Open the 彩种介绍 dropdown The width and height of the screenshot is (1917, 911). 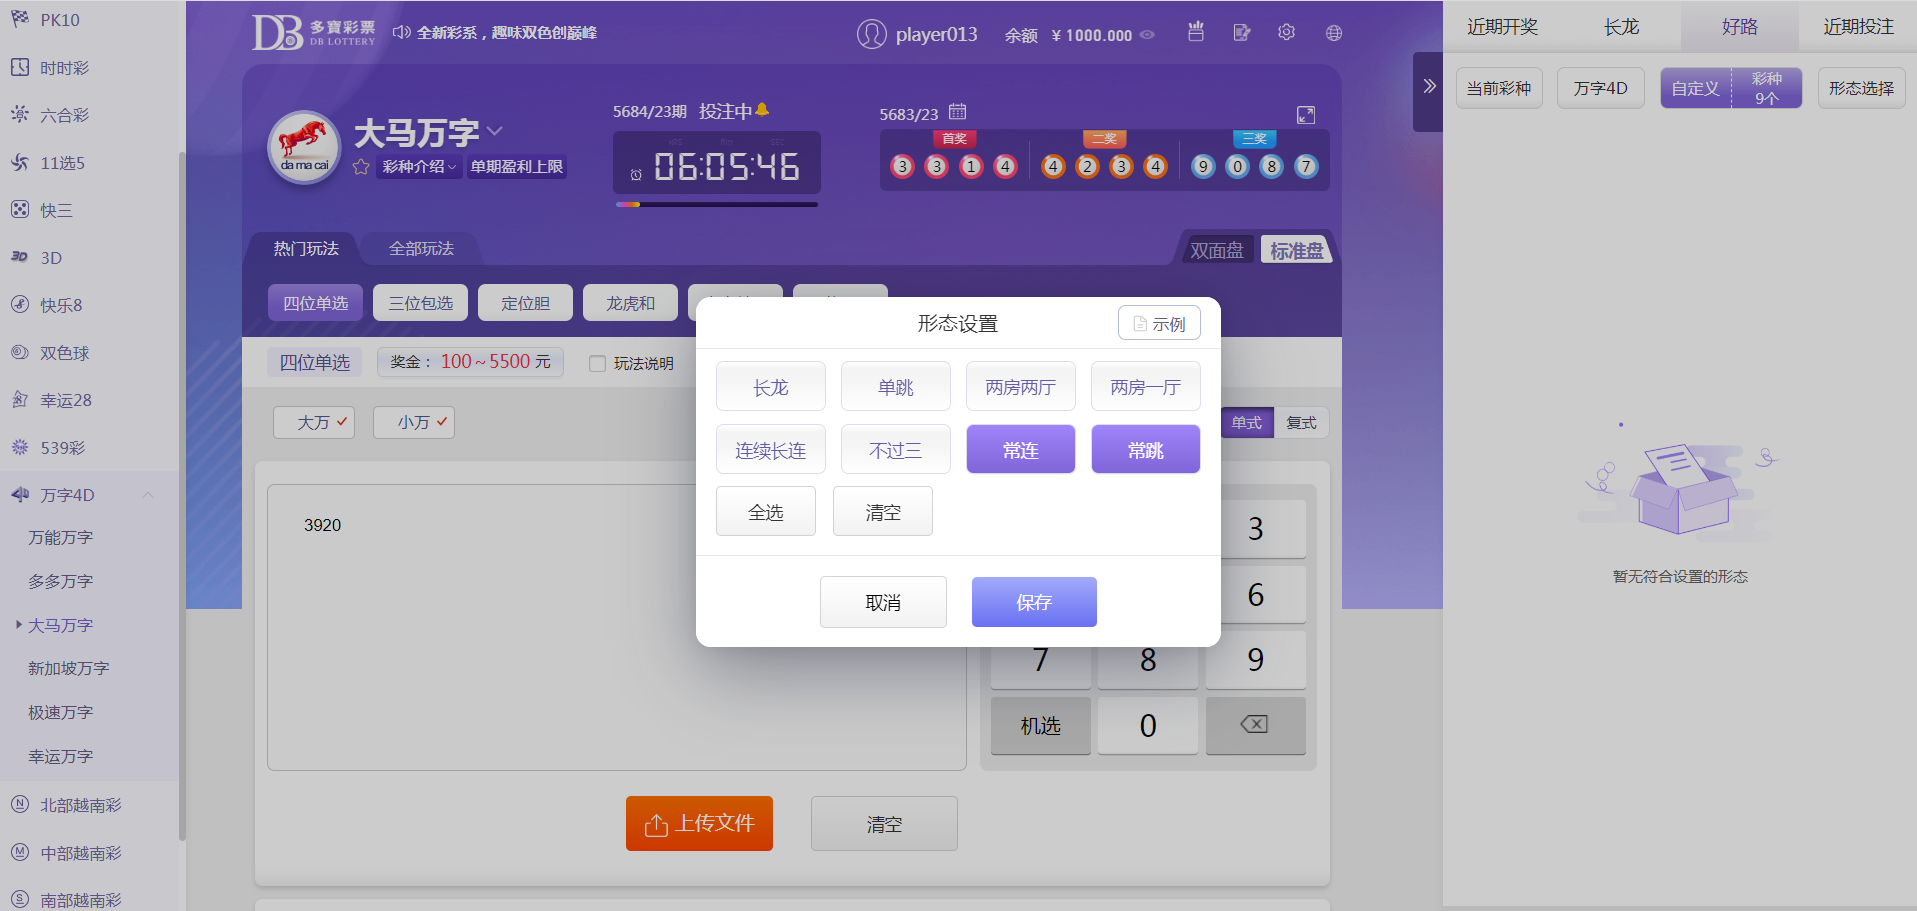point(419,167)
